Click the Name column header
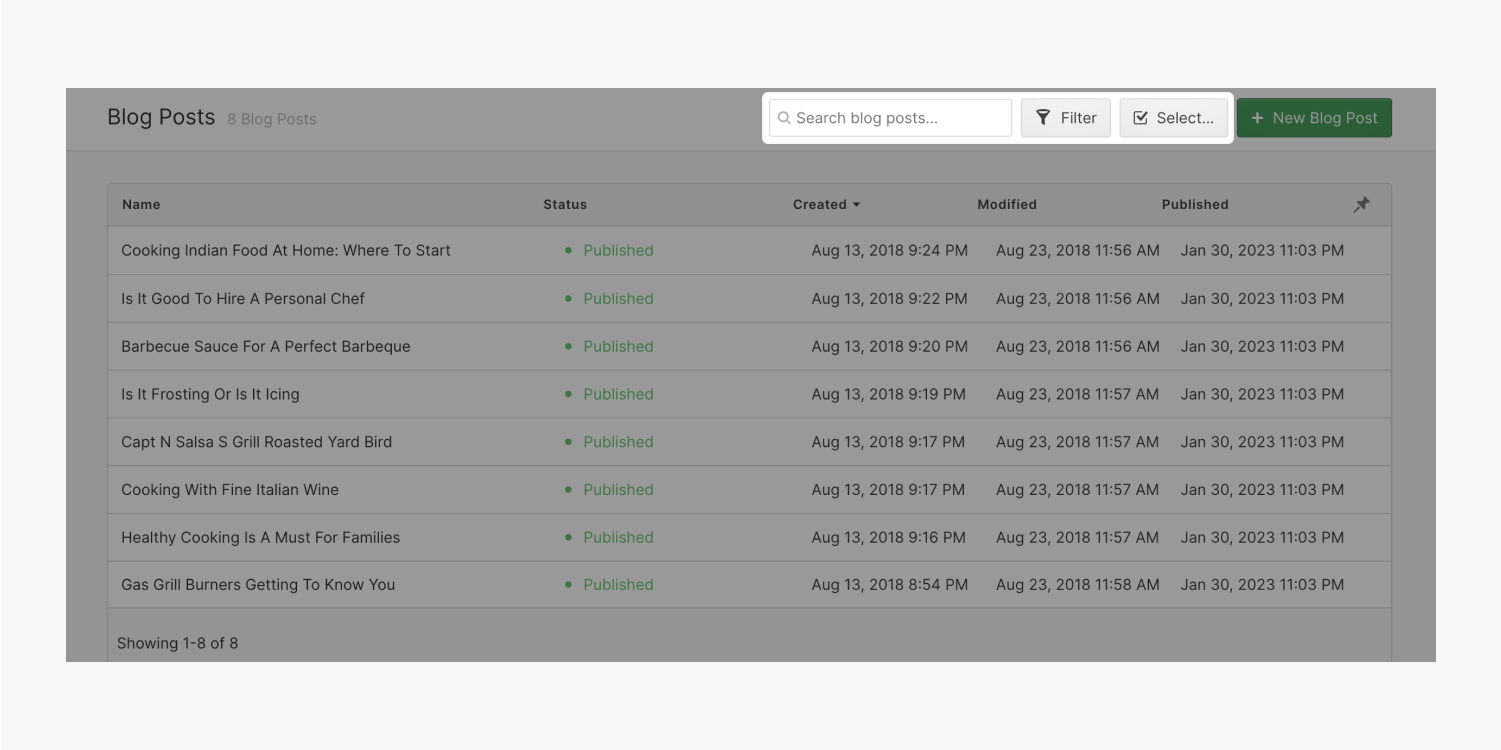 (x=141, y=204)
